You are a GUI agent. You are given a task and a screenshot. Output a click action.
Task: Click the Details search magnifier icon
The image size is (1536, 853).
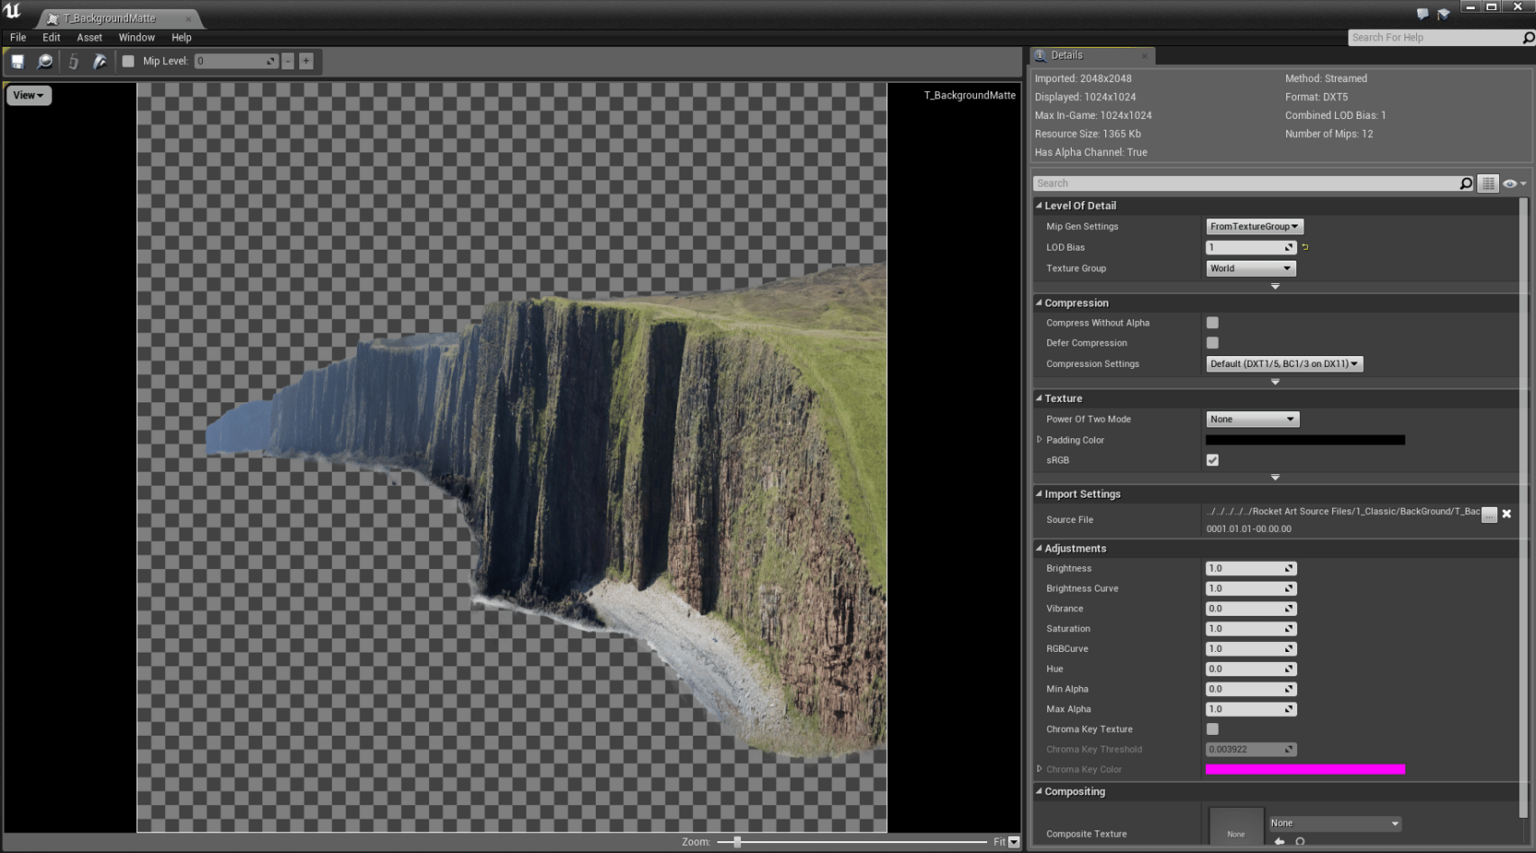[x=1466, y=183]
